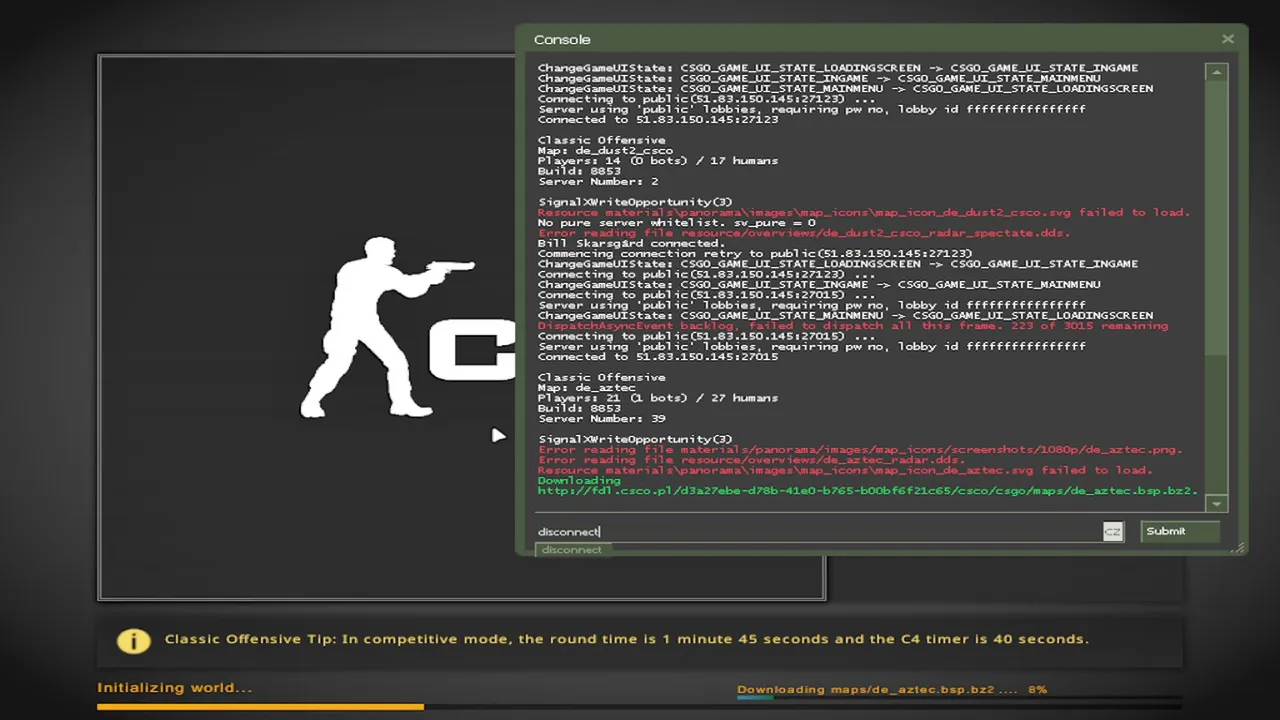
Task: Click red map_icon_de_aztec.svg failed line
Action: 845,470
